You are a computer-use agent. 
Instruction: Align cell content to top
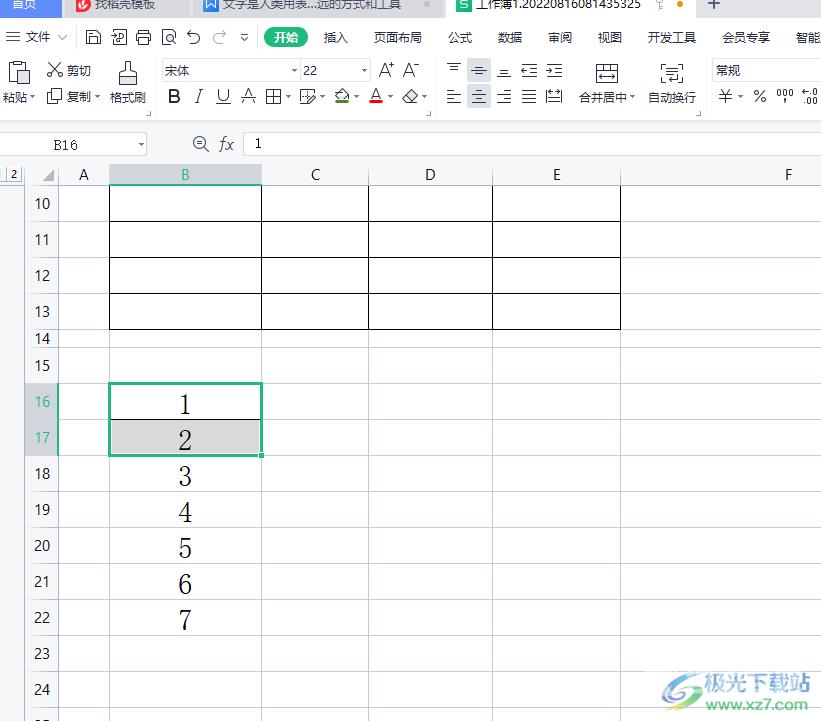[453, 70]
